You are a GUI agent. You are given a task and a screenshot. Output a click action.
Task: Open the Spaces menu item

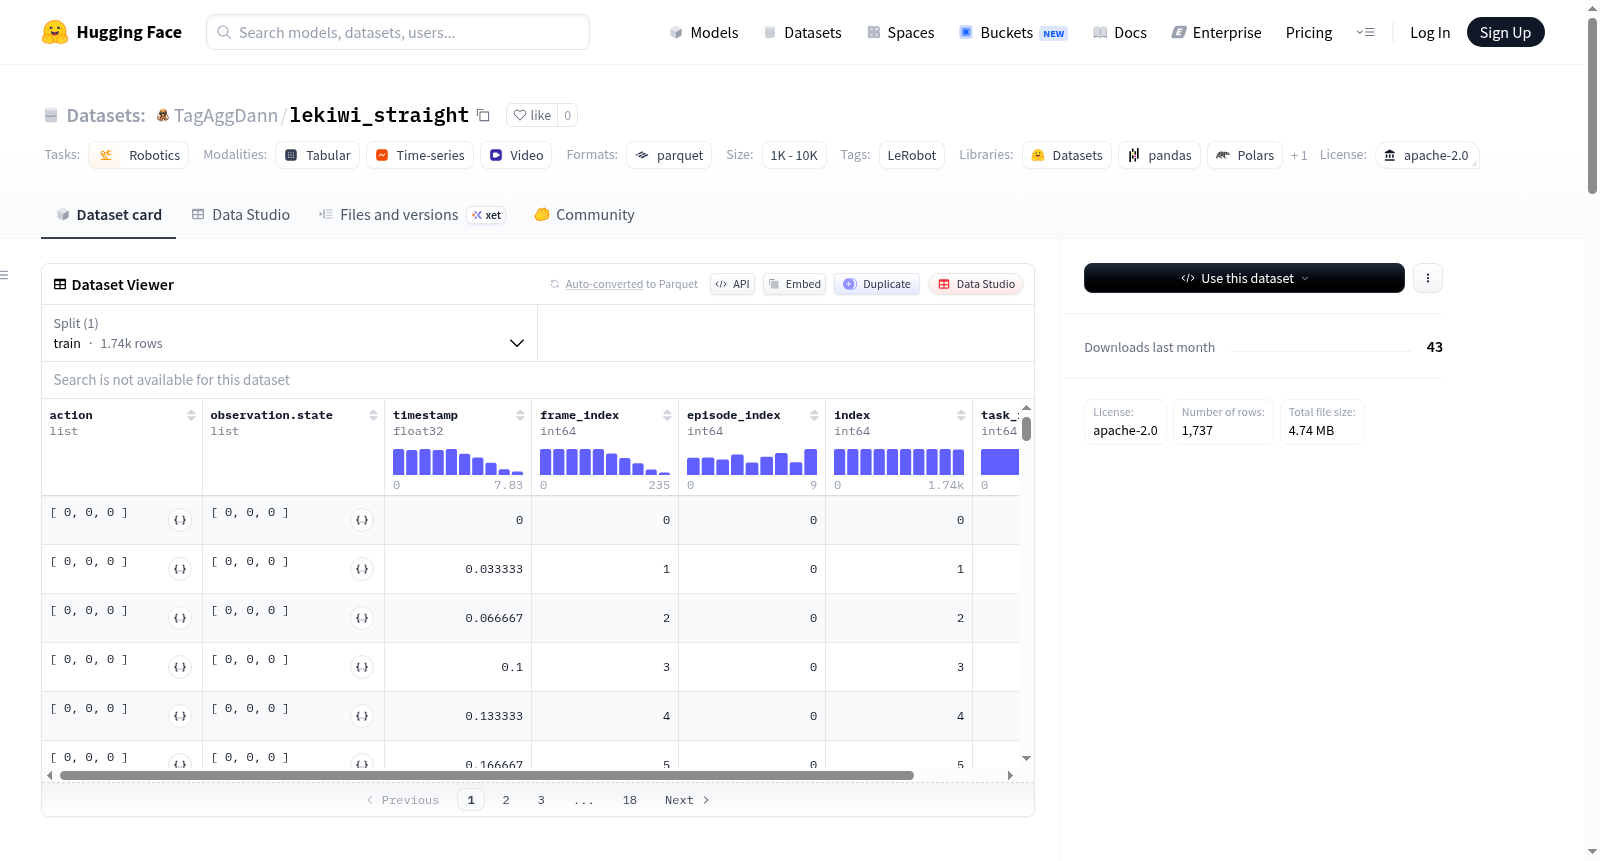pos(901,32)
